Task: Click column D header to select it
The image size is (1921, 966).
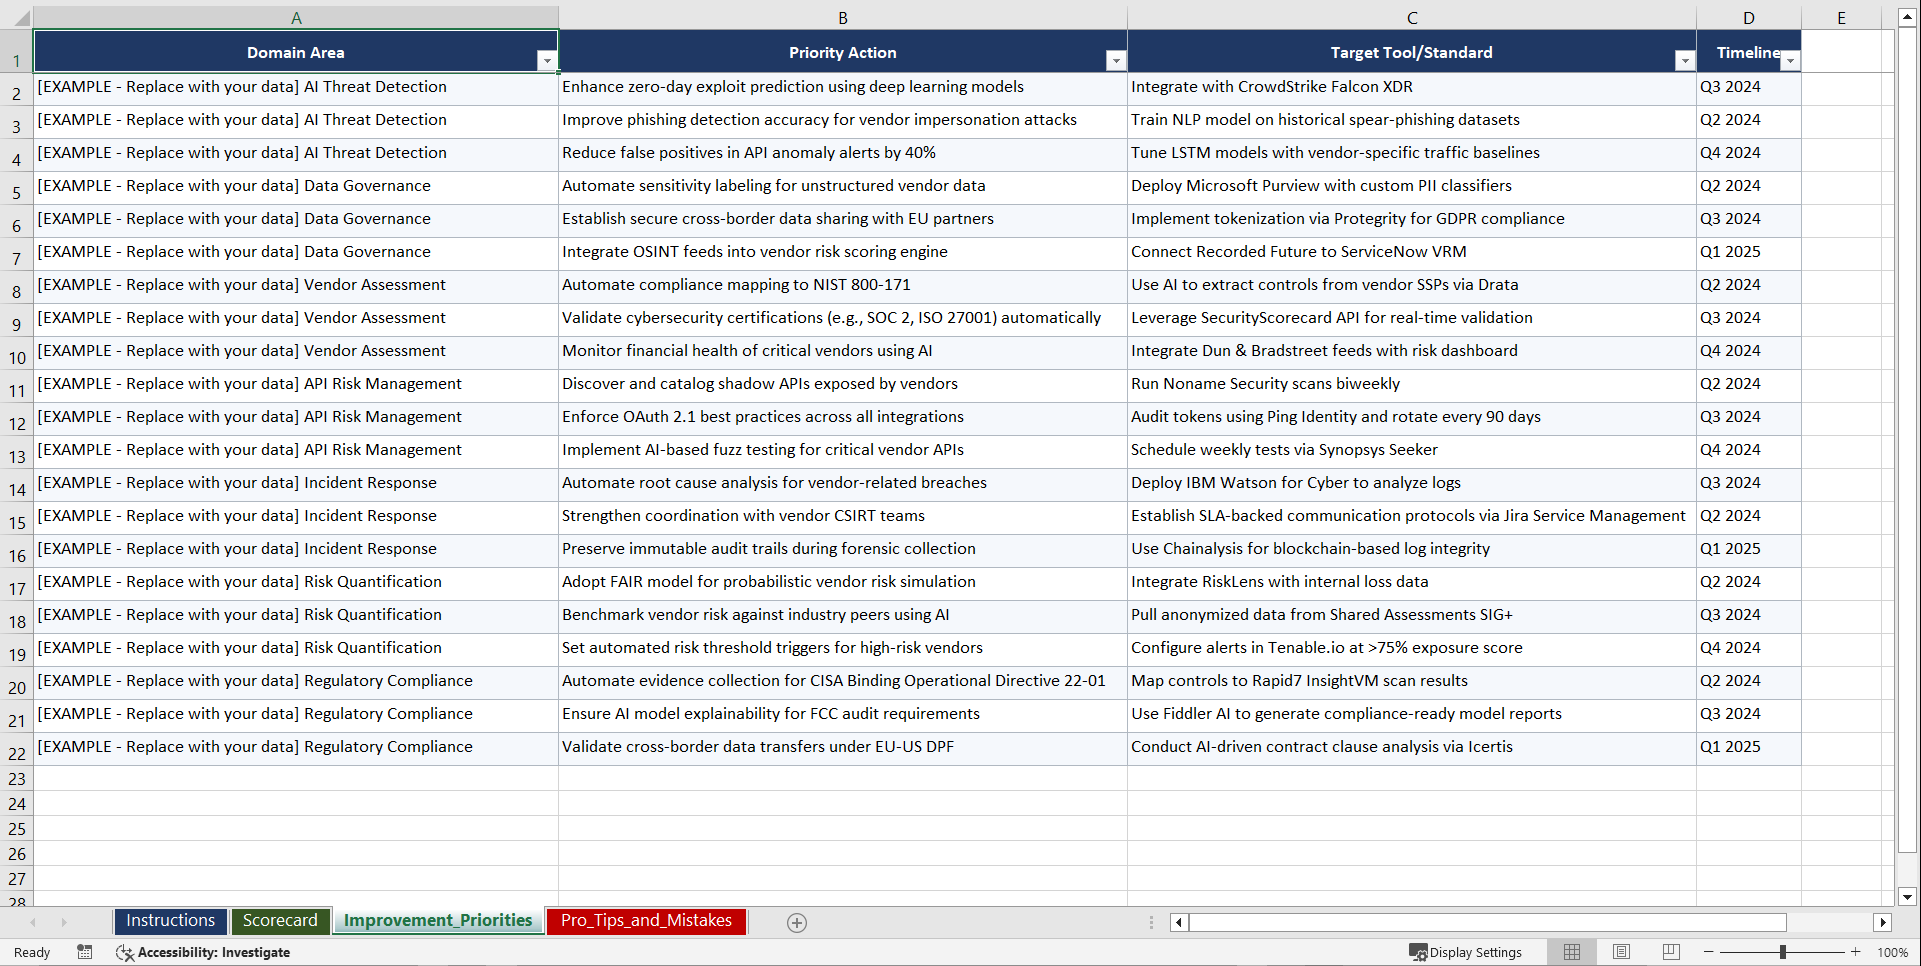Action: pos(1748,16)
